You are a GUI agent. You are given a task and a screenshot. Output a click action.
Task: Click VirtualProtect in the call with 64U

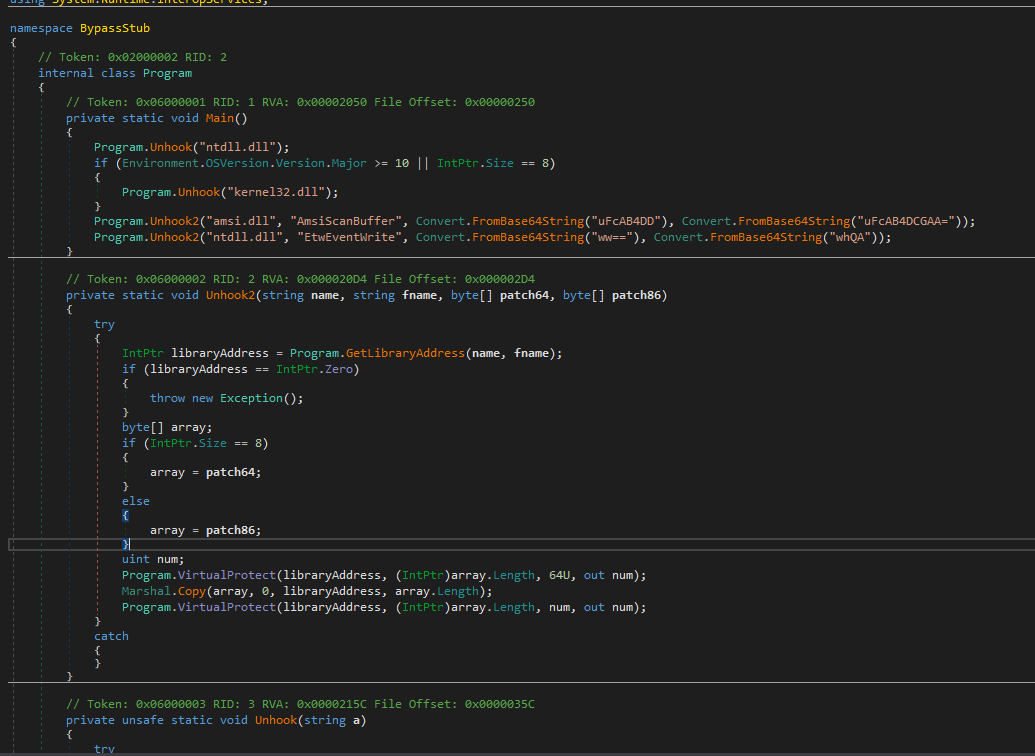point(226,575)
